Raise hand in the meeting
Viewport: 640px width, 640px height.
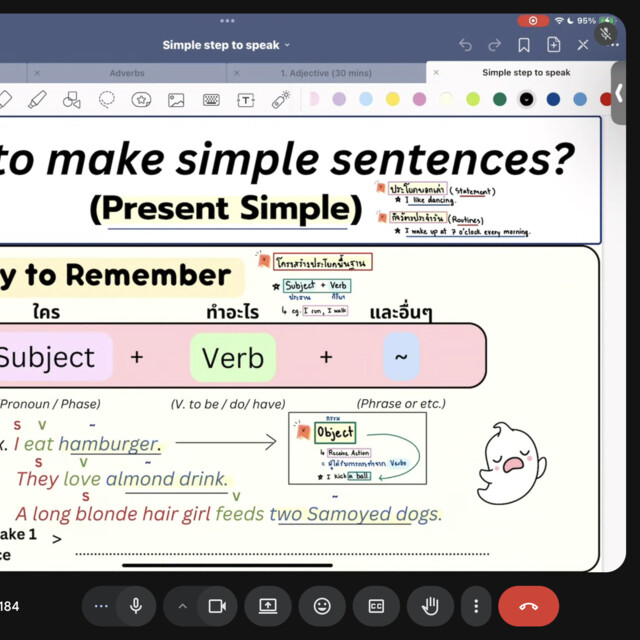tap(430, 606)
